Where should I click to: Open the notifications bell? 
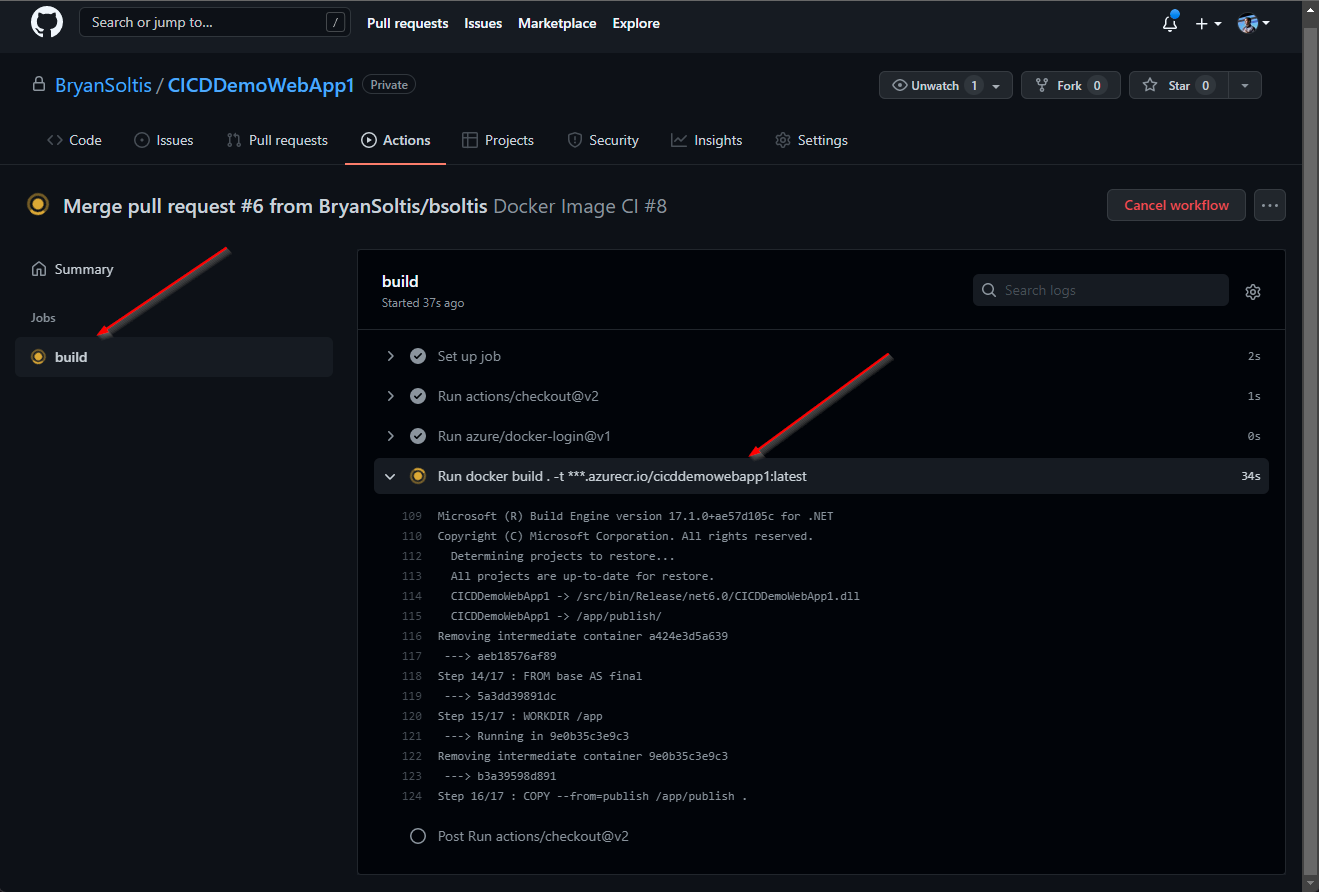tap(1169, 23)
